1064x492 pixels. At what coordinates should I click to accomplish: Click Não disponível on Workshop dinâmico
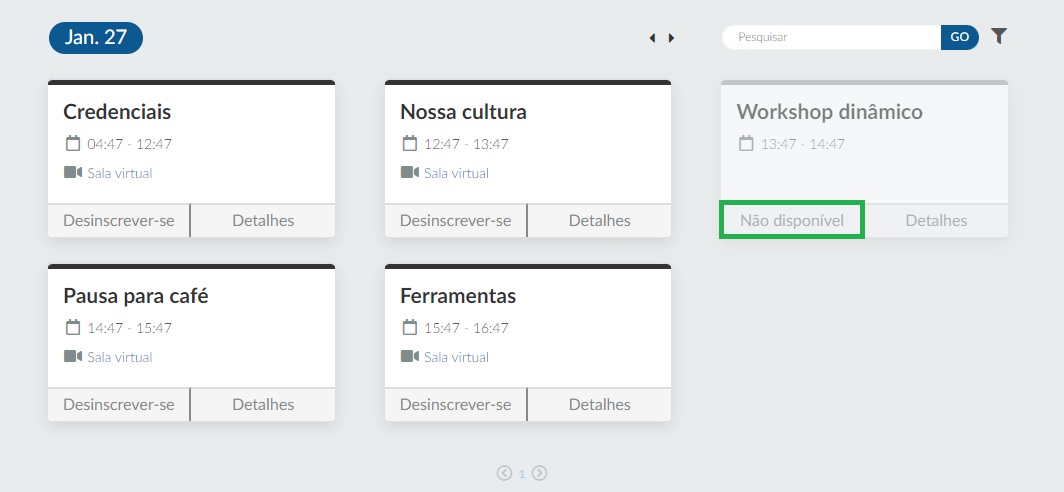pyautogui.click(x=792, y=221)
